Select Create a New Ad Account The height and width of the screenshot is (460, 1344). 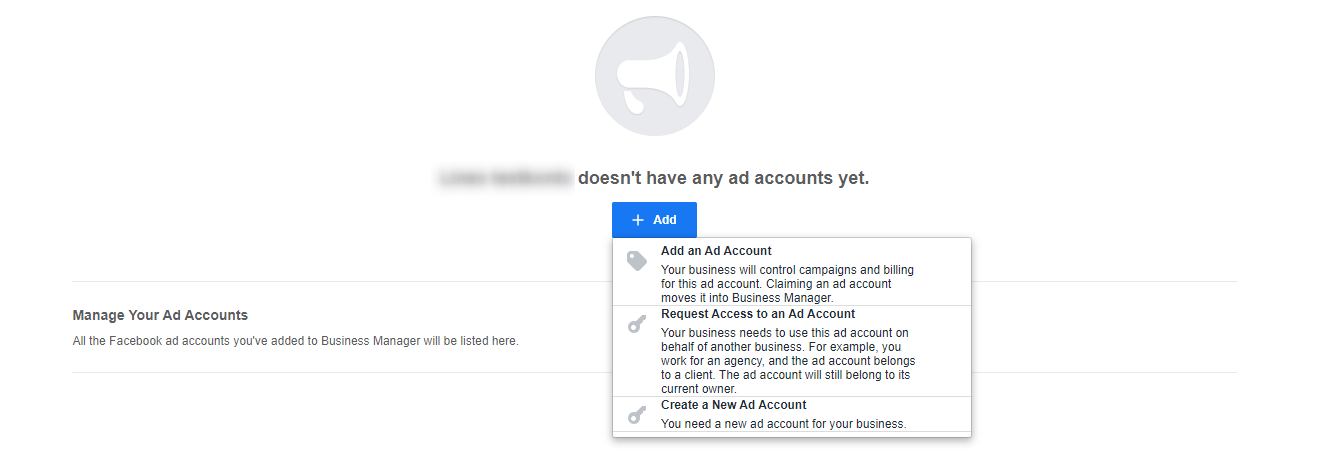(x=792, y=414)
